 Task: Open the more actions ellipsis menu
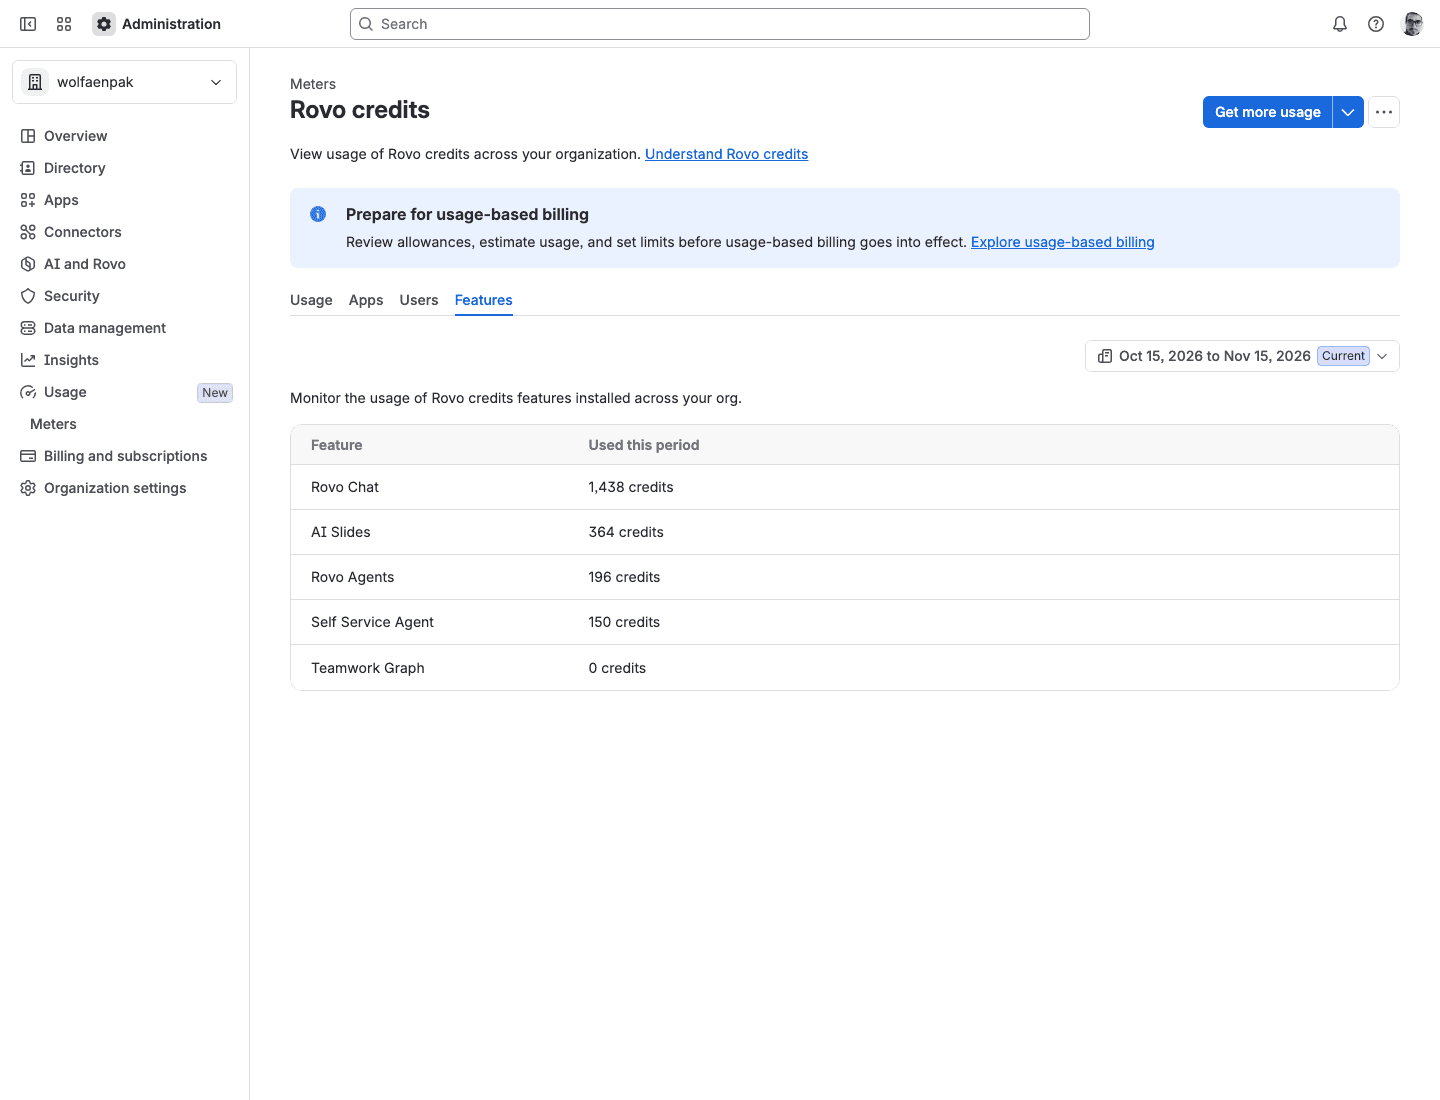1384,112
